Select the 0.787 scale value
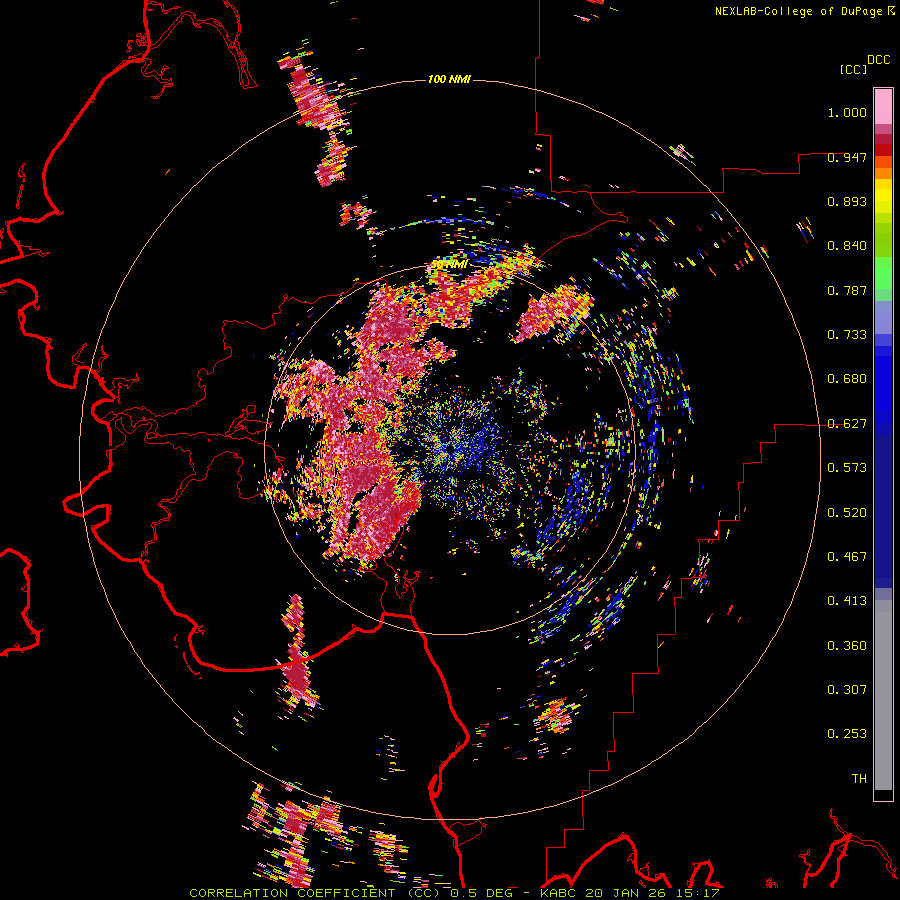This screenshot has width=900, height=900. (847, 290)
